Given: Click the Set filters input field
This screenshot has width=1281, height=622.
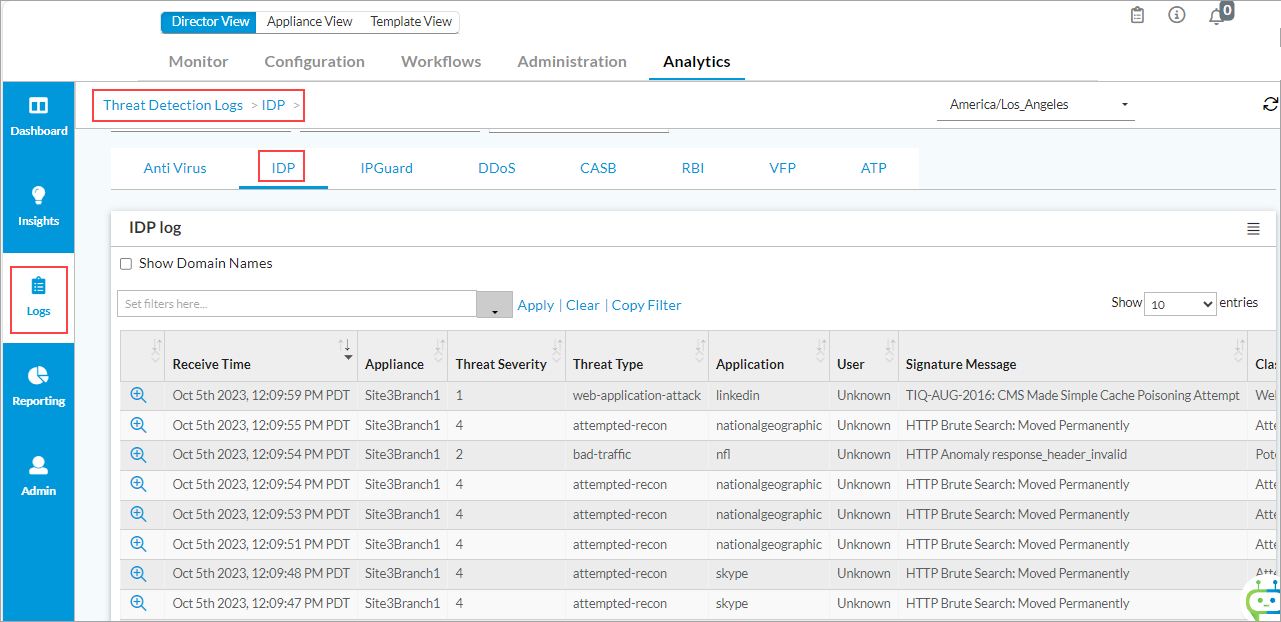Looking at the screenshot, I should pyautogui.click(x=297, y=304).
